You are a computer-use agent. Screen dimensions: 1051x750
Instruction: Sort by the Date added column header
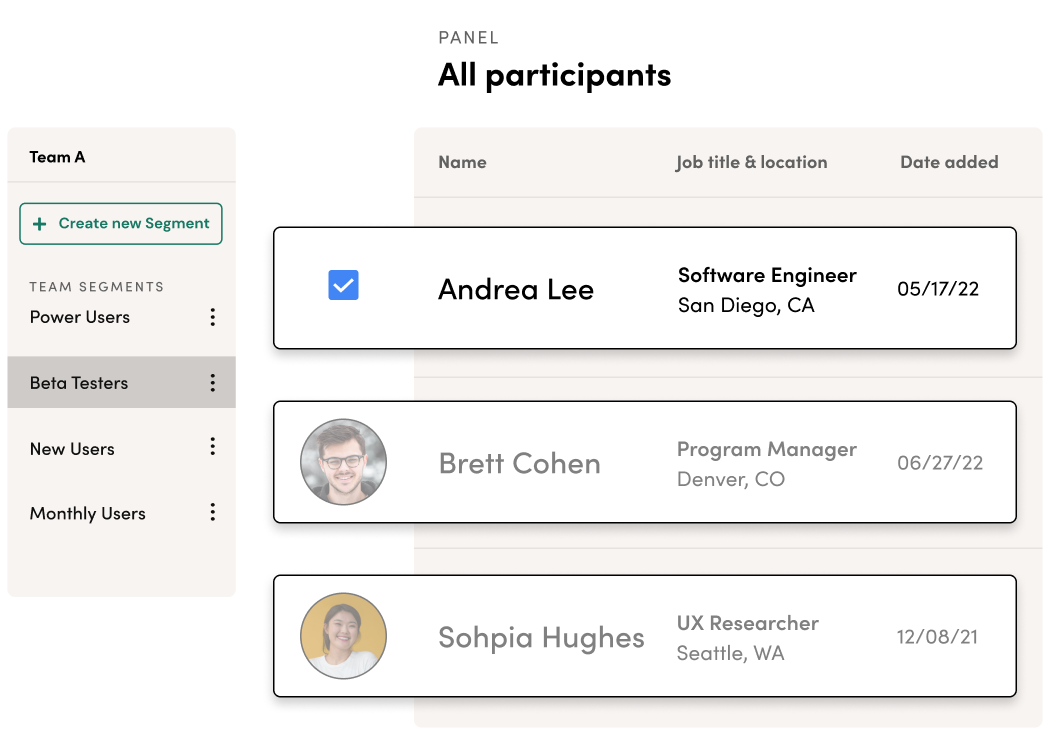(x=948, y=162)
